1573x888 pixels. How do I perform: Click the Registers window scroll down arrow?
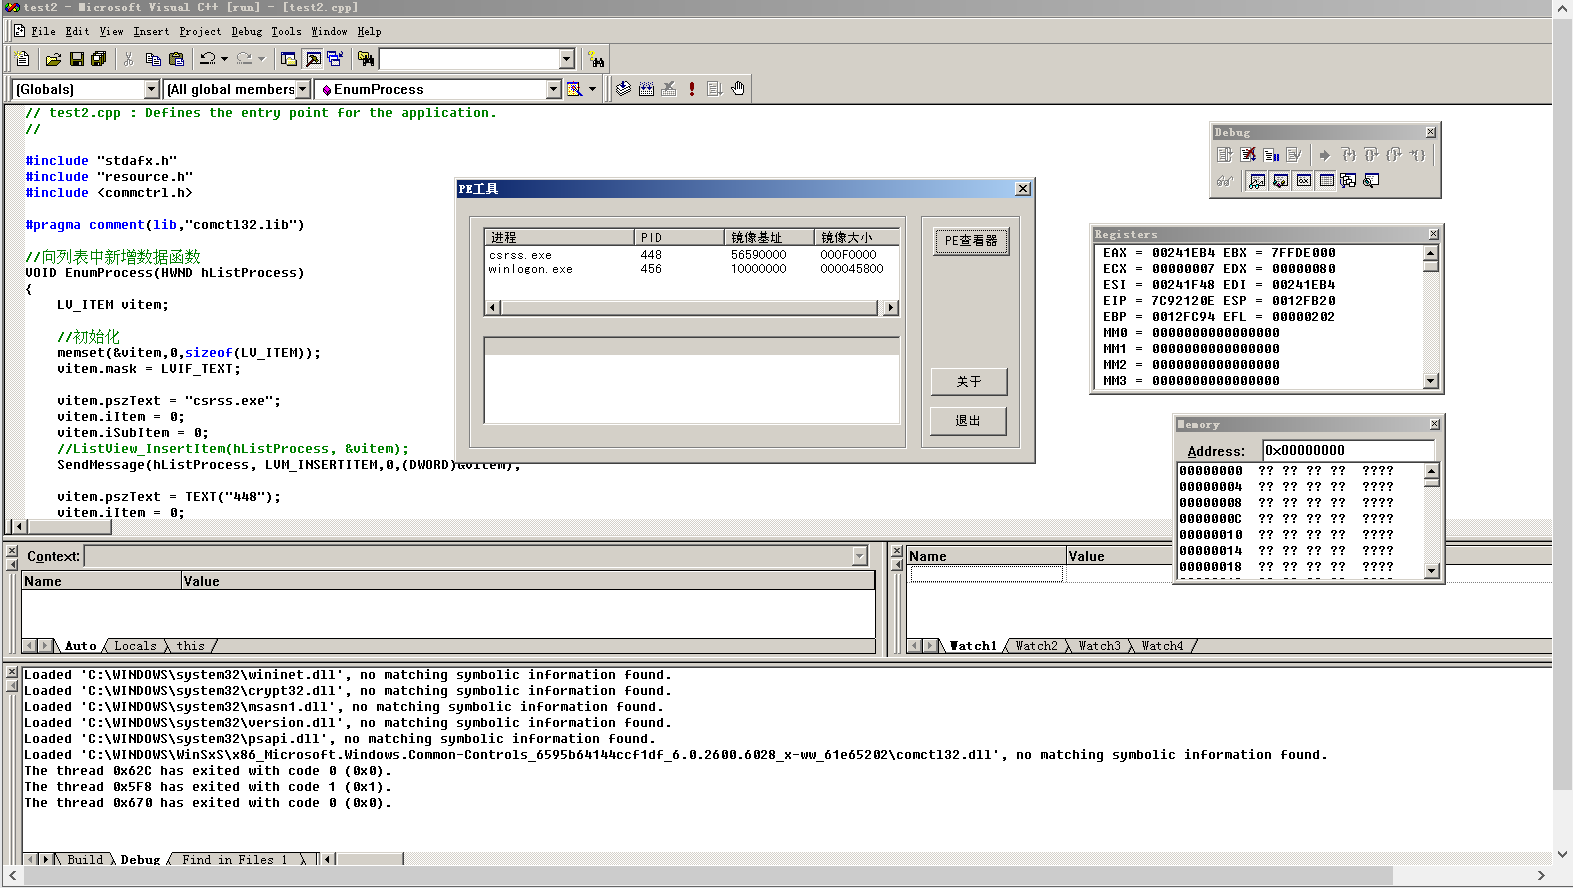coord(1431,381)
